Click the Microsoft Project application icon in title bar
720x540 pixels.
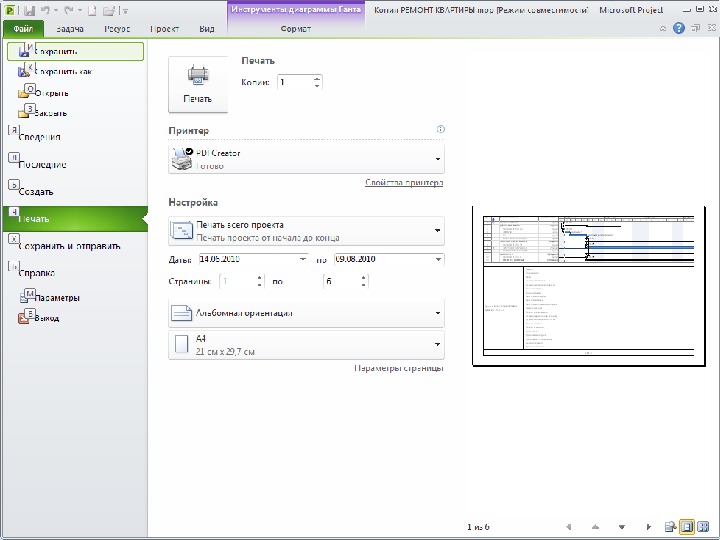(x=10, y=10)
